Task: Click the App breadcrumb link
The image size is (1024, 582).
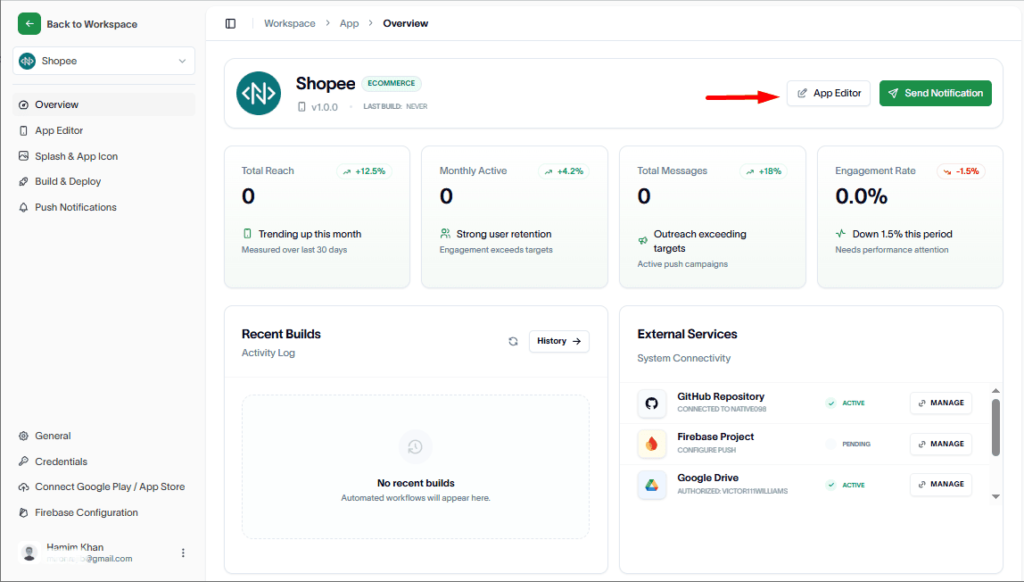Action: click(x=349, y=24)
